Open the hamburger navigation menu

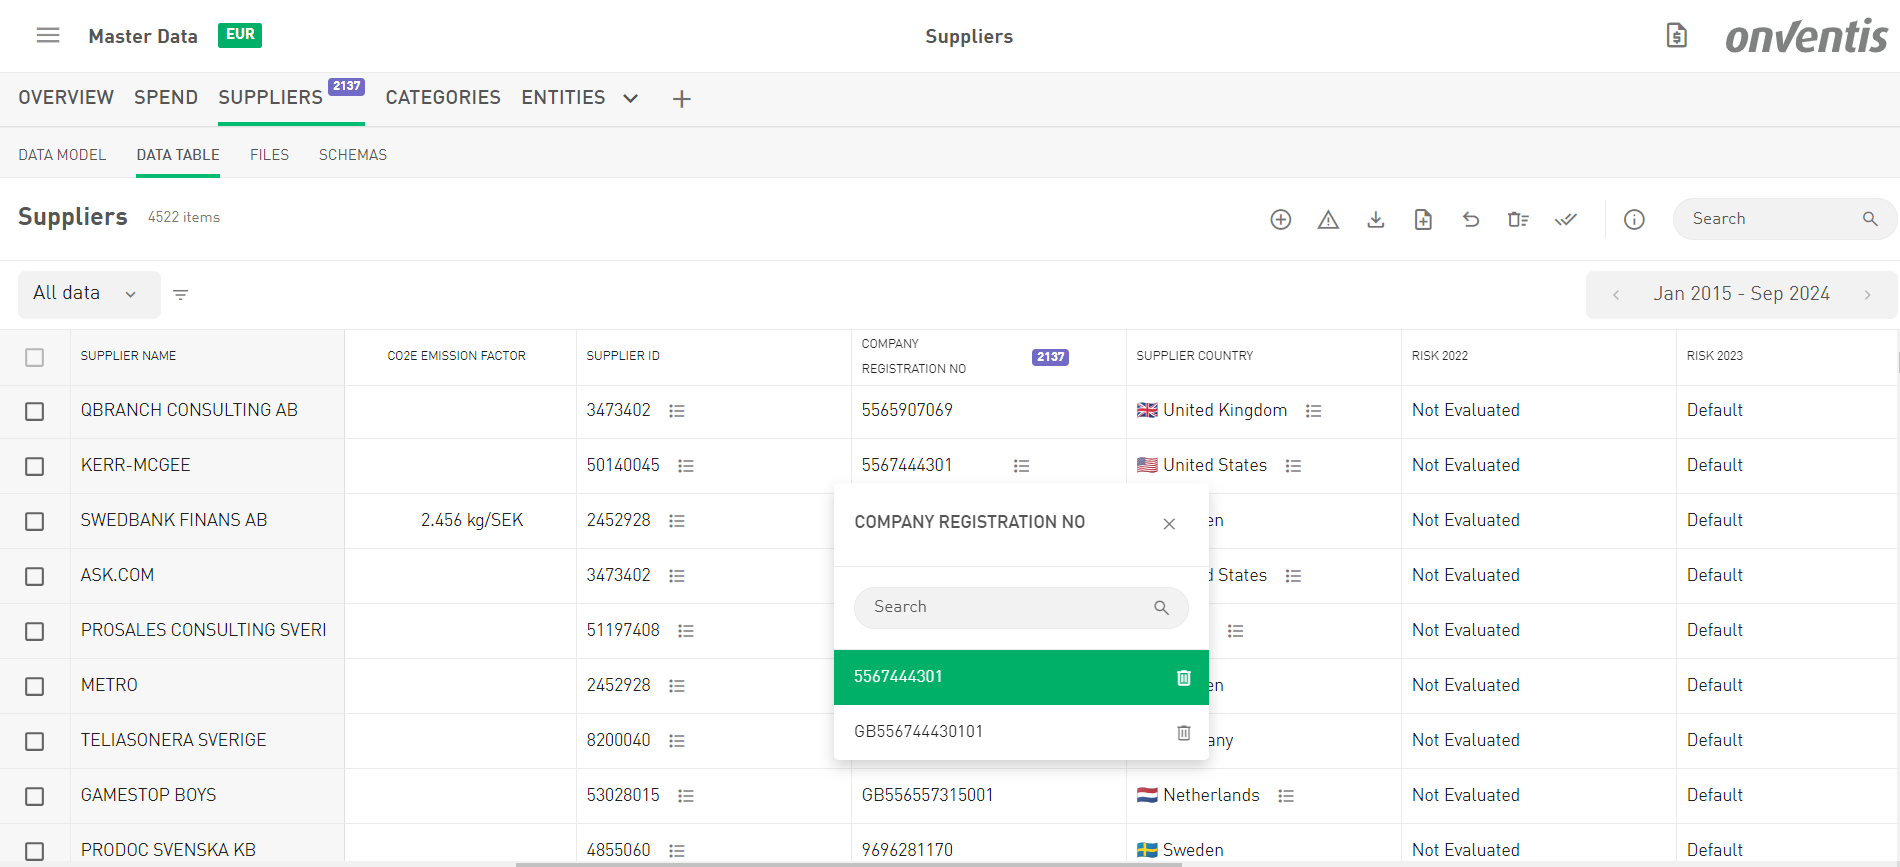[x=48, y=36]
